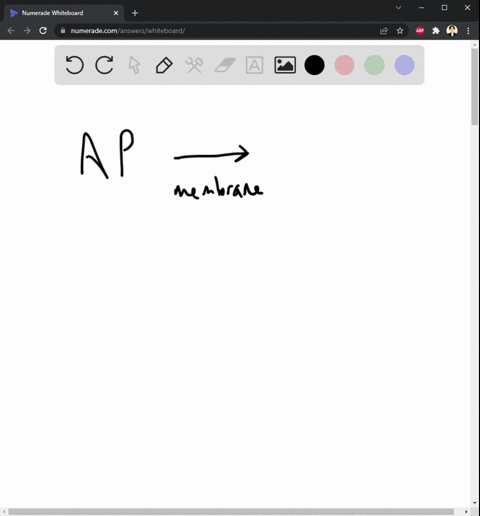Screen dimensions: 480x516
Task: Click the horizontal scrollbar thumb
Action: [231, 512]
